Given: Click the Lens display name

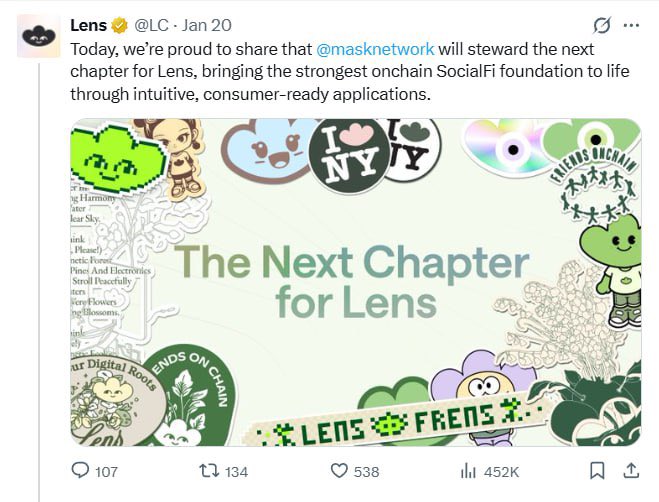Looking at the screenshot, I should click(89, 24).
